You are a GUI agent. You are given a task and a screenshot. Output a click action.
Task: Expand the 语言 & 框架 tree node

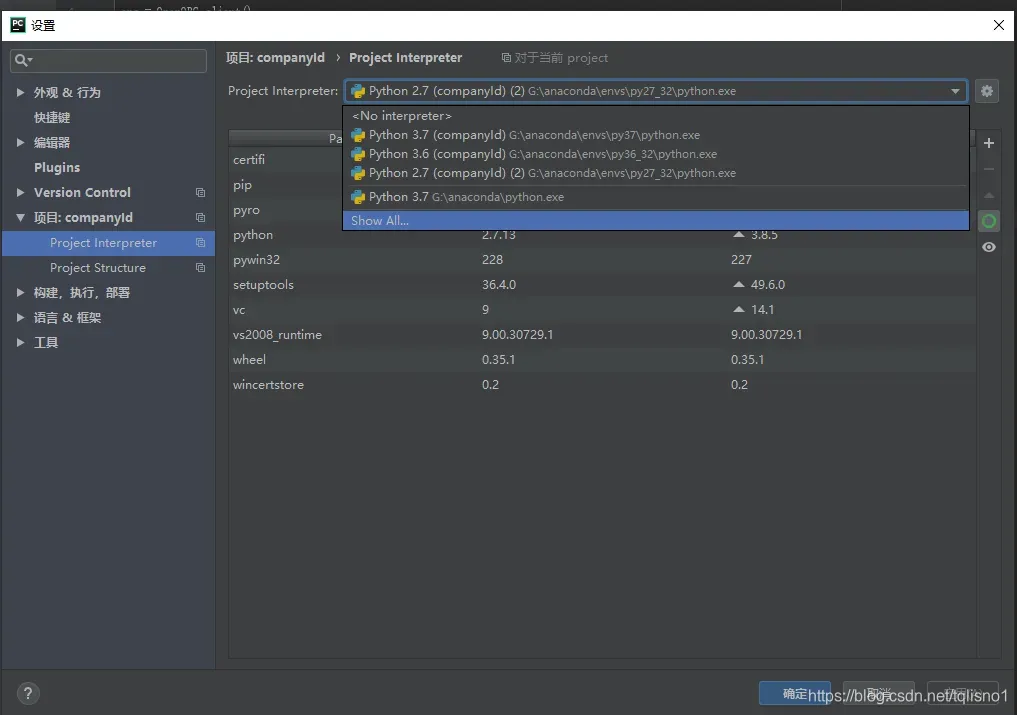click(x=20, y=318)
